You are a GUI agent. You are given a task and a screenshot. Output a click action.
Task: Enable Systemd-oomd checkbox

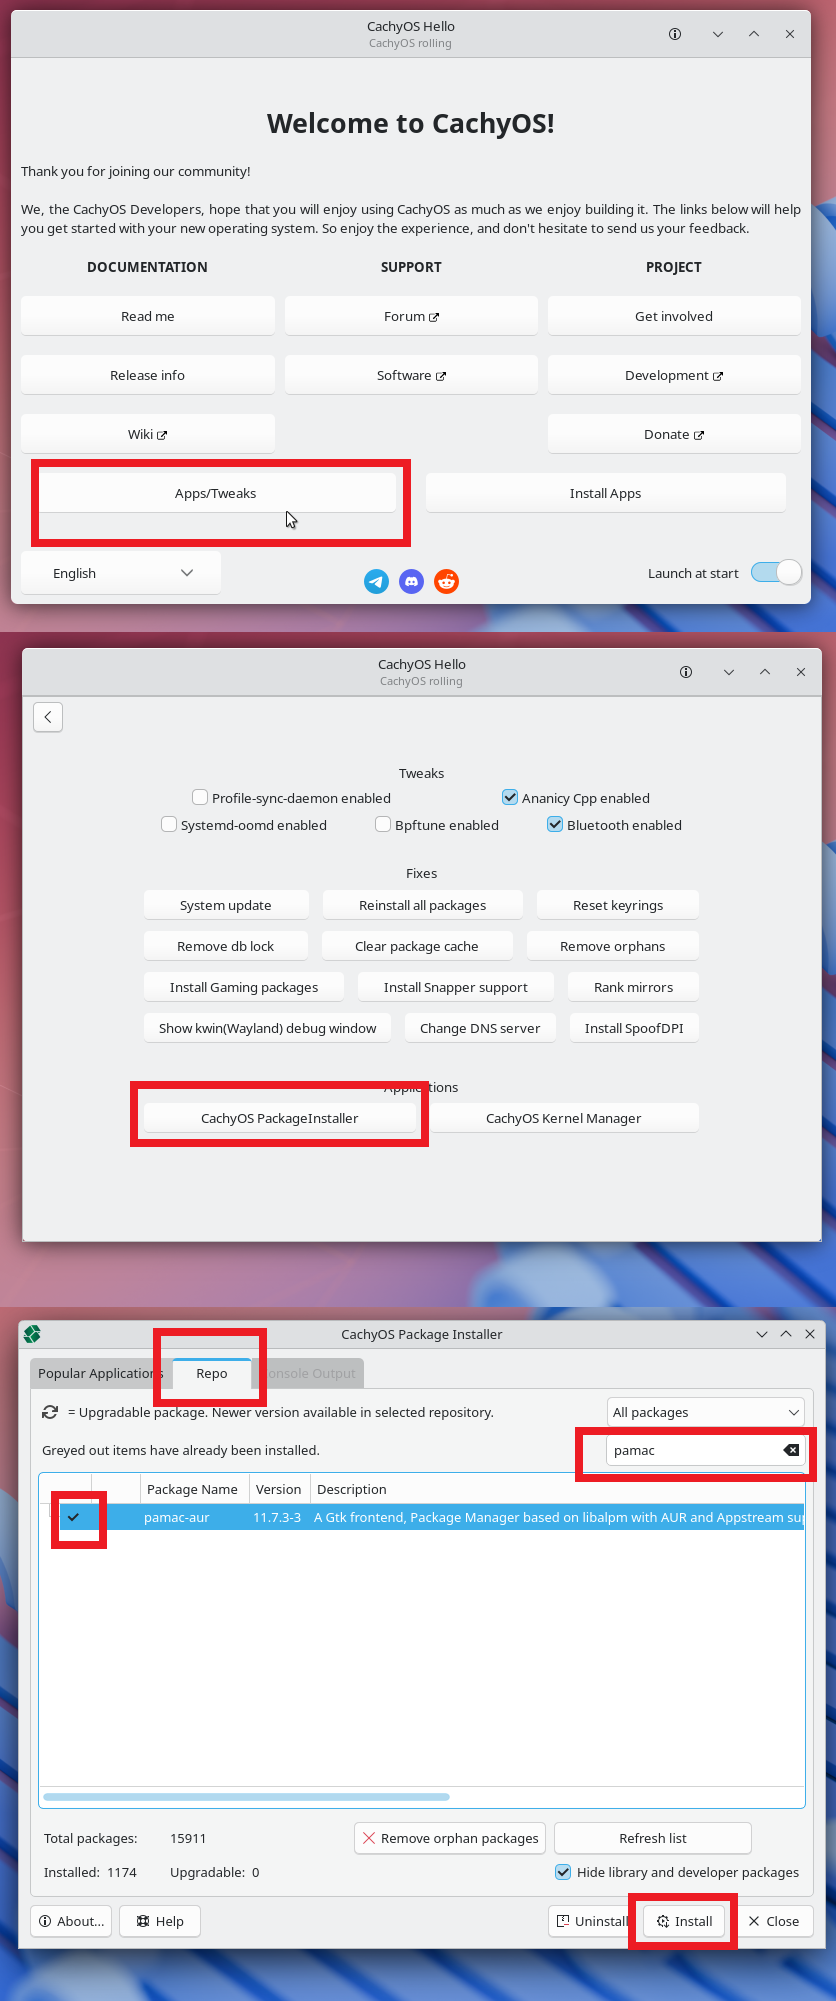click(169, 824)
